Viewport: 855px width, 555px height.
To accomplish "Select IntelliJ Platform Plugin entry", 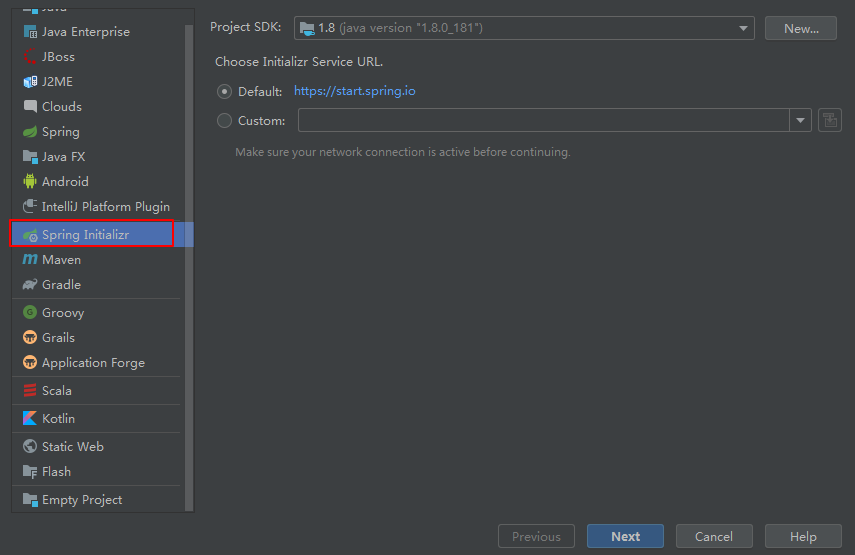I will (98, 207).
